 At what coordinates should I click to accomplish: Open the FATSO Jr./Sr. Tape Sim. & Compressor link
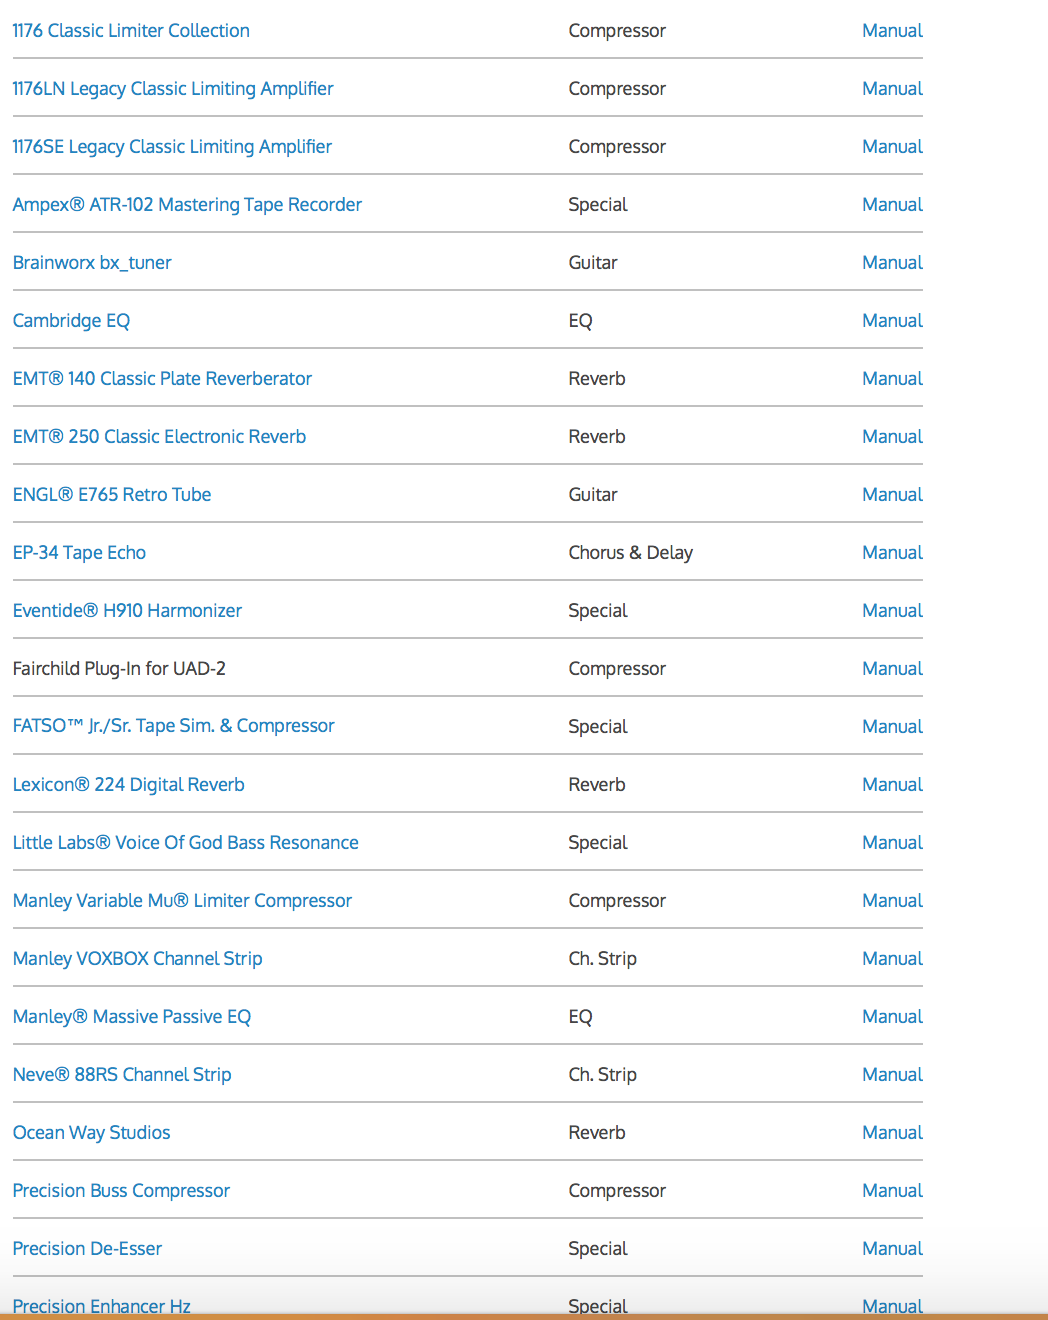(173, 726)
